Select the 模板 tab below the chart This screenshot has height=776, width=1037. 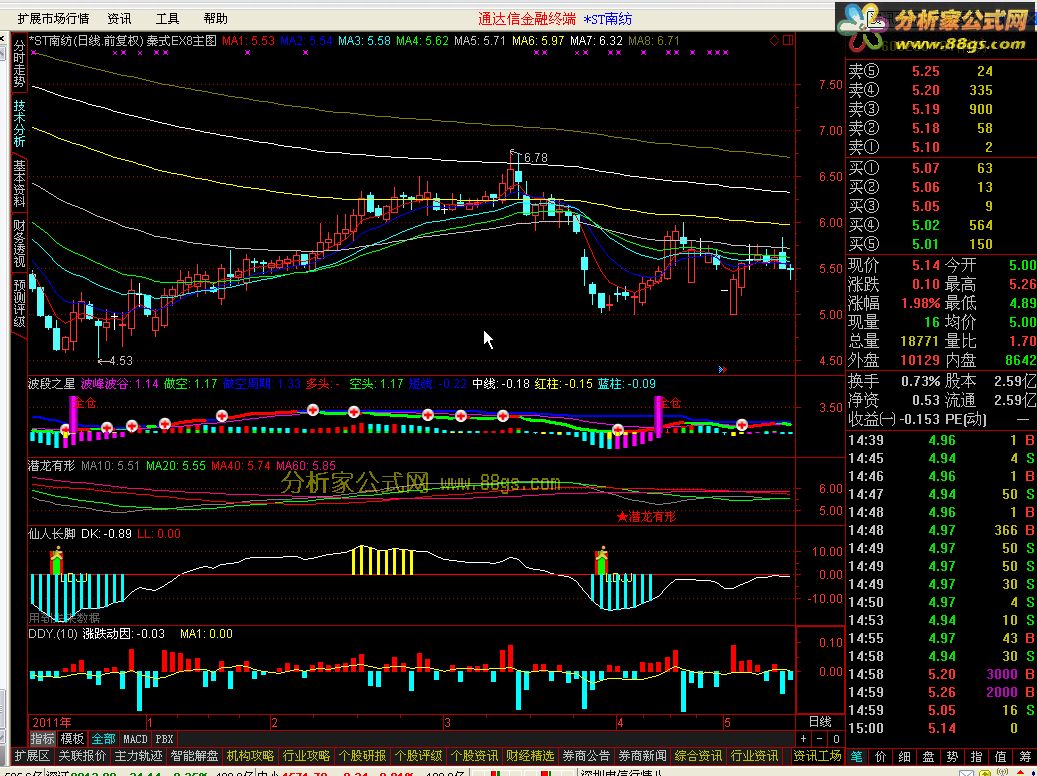[72, 739]
